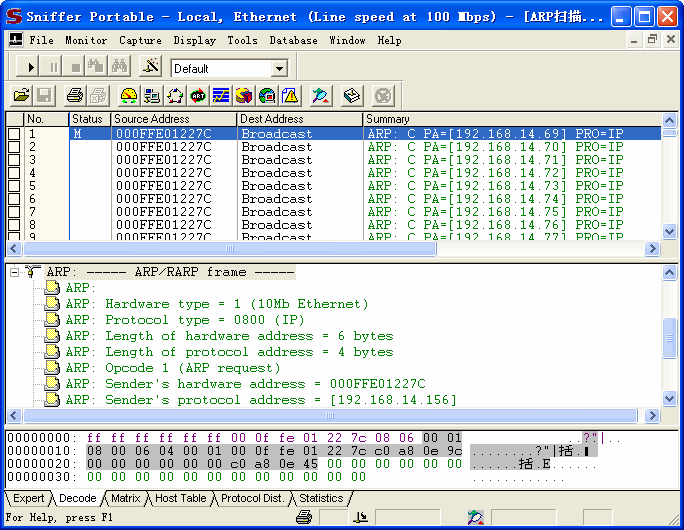The height and width of the screenshot is (530, 684).
Task: Open the Host Table toolbar icon
Action: pyautogui.click(x=152, y=96)
